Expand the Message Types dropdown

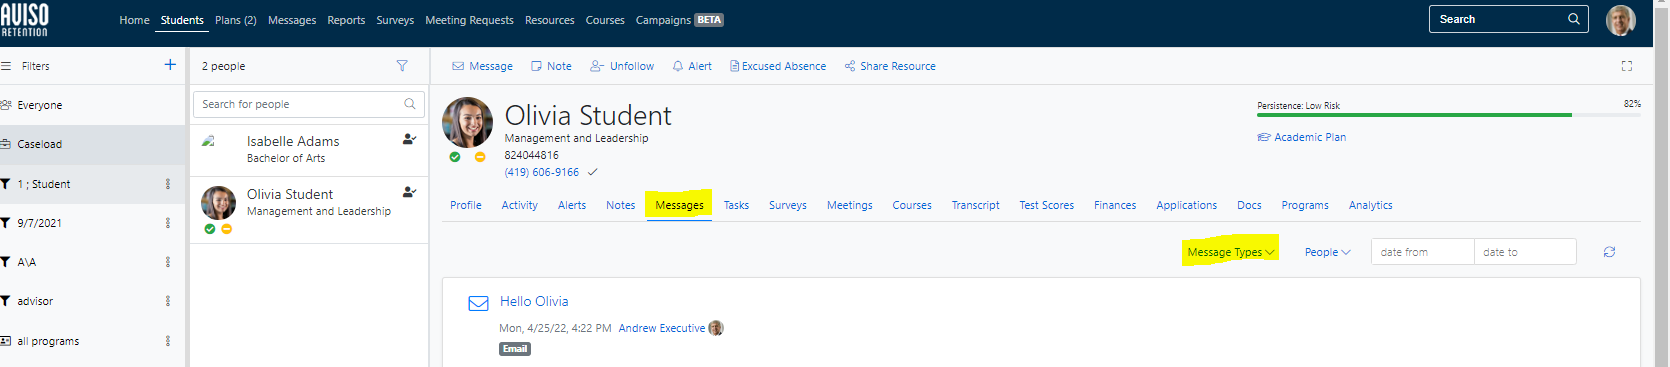pos(1231,252)
